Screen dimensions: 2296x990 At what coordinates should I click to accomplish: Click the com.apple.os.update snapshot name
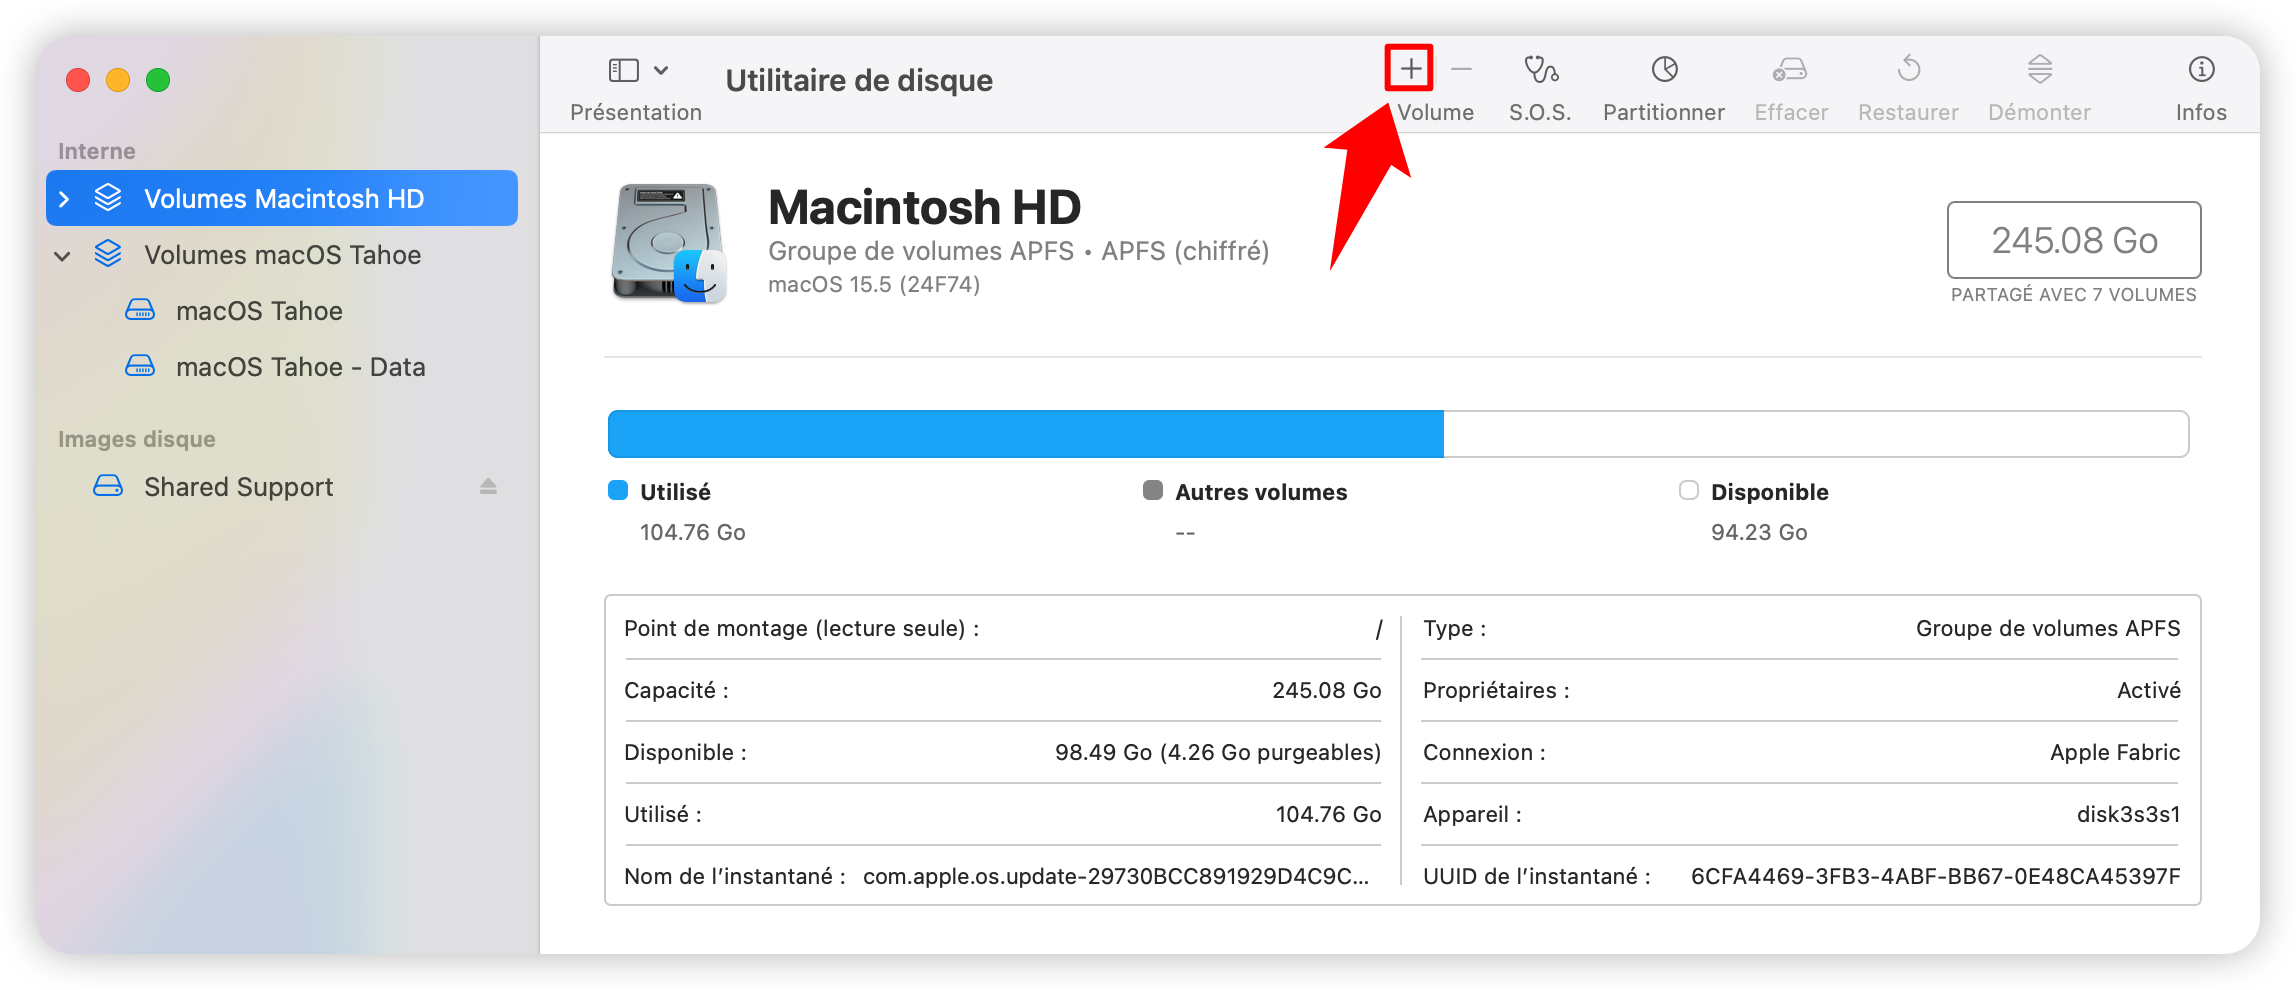click(x=1116, y=877)
